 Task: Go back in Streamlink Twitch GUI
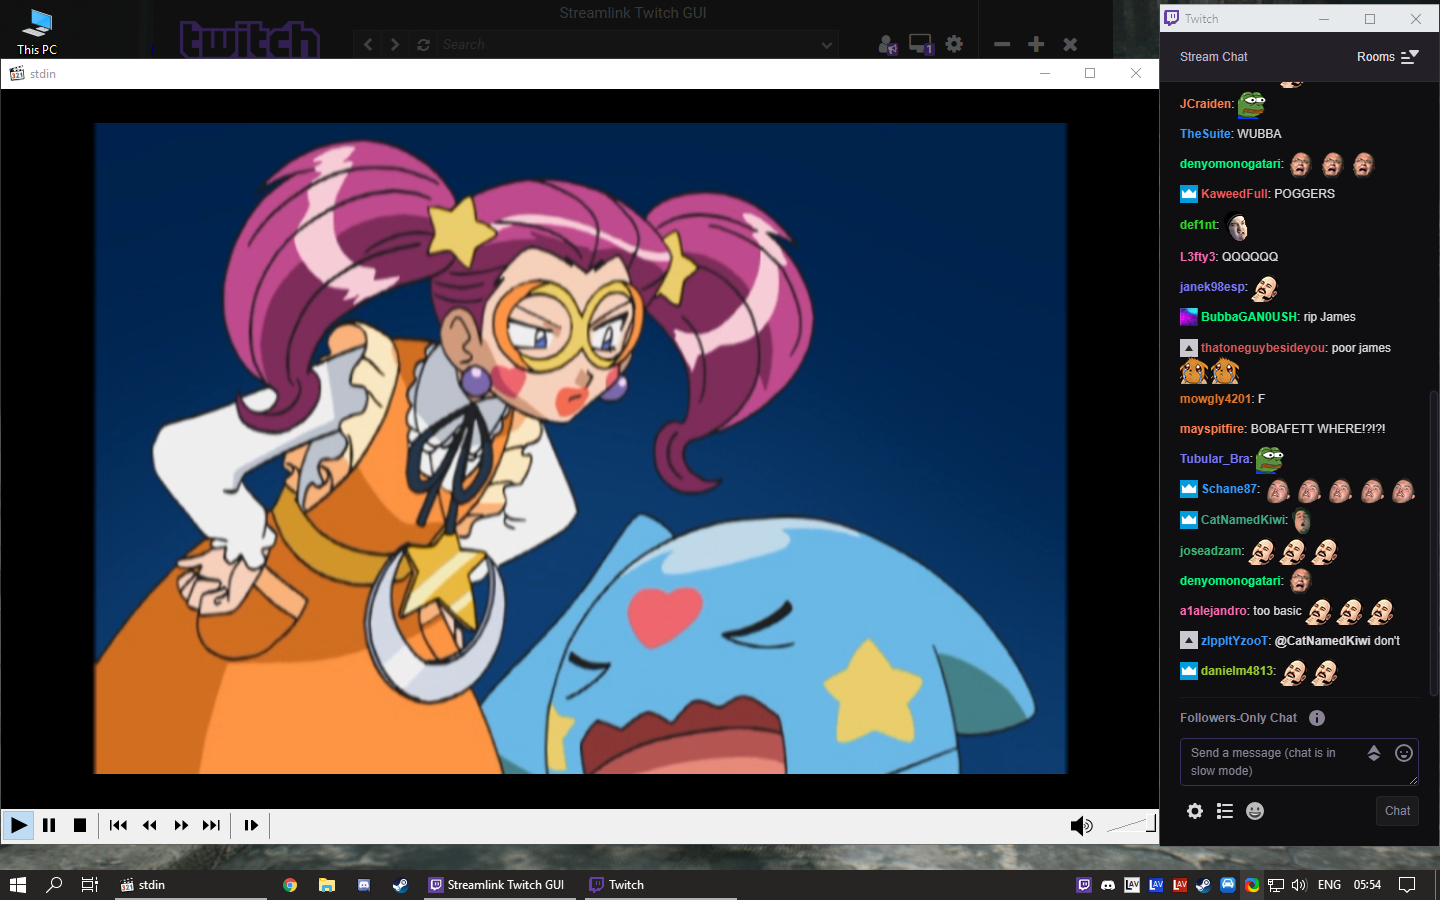point(368,45)
